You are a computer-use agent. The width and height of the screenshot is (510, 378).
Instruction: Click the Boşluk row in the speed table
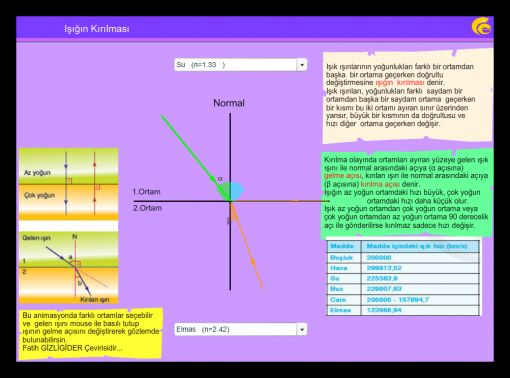(x=403, y=258)
